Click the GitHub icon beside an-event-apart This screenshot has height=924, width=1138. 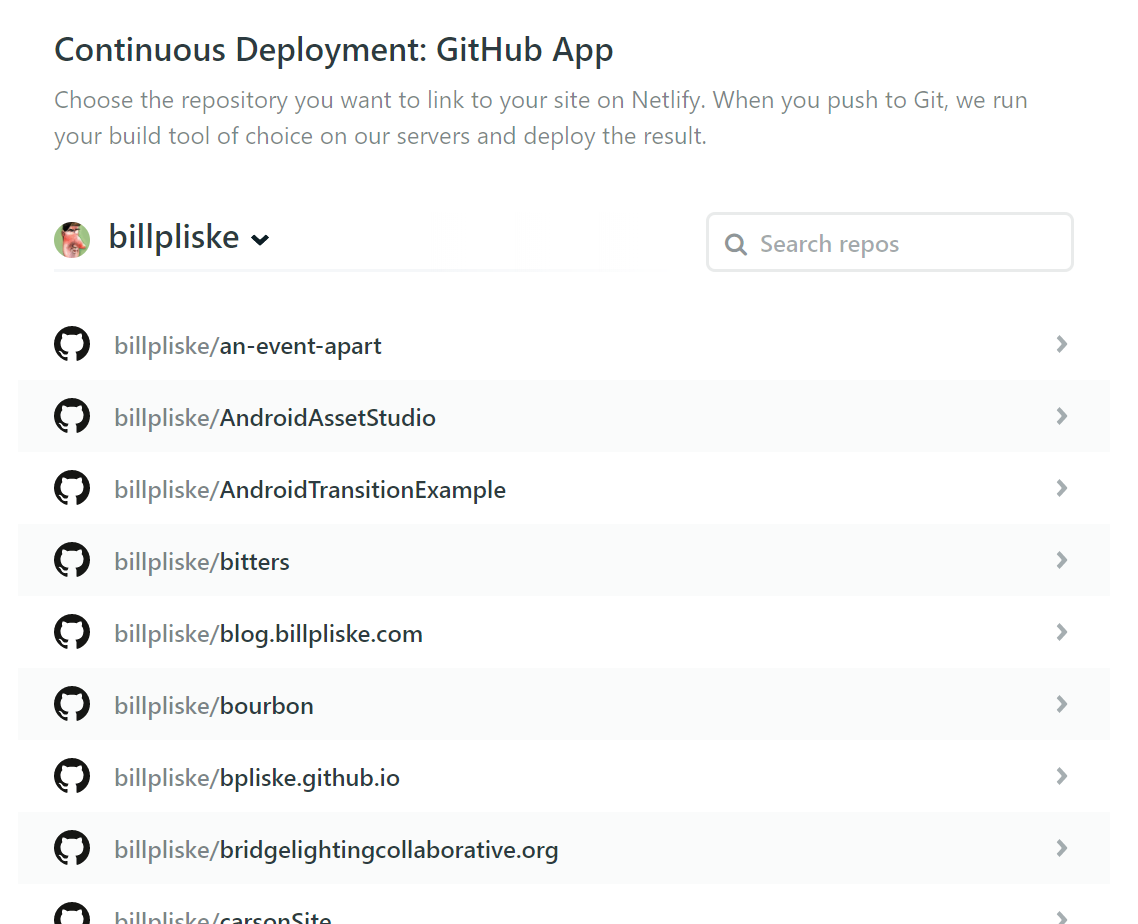72,344
